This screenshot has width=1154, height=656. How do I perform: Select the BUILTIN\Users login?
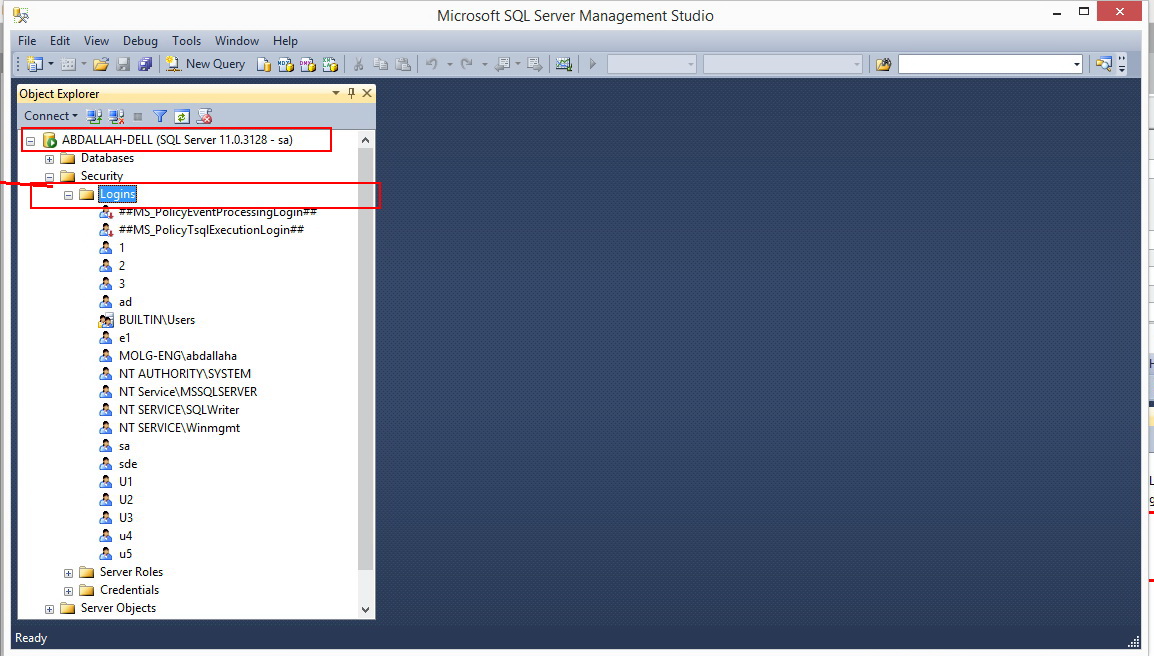[157, 320]
